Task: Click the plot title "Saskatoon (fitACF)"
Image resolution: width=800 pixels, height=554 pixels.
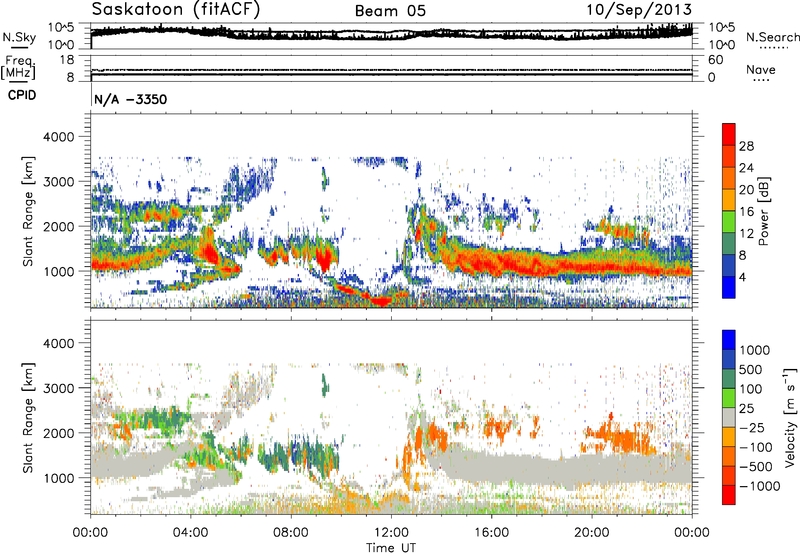Action: tap(175, 9)
